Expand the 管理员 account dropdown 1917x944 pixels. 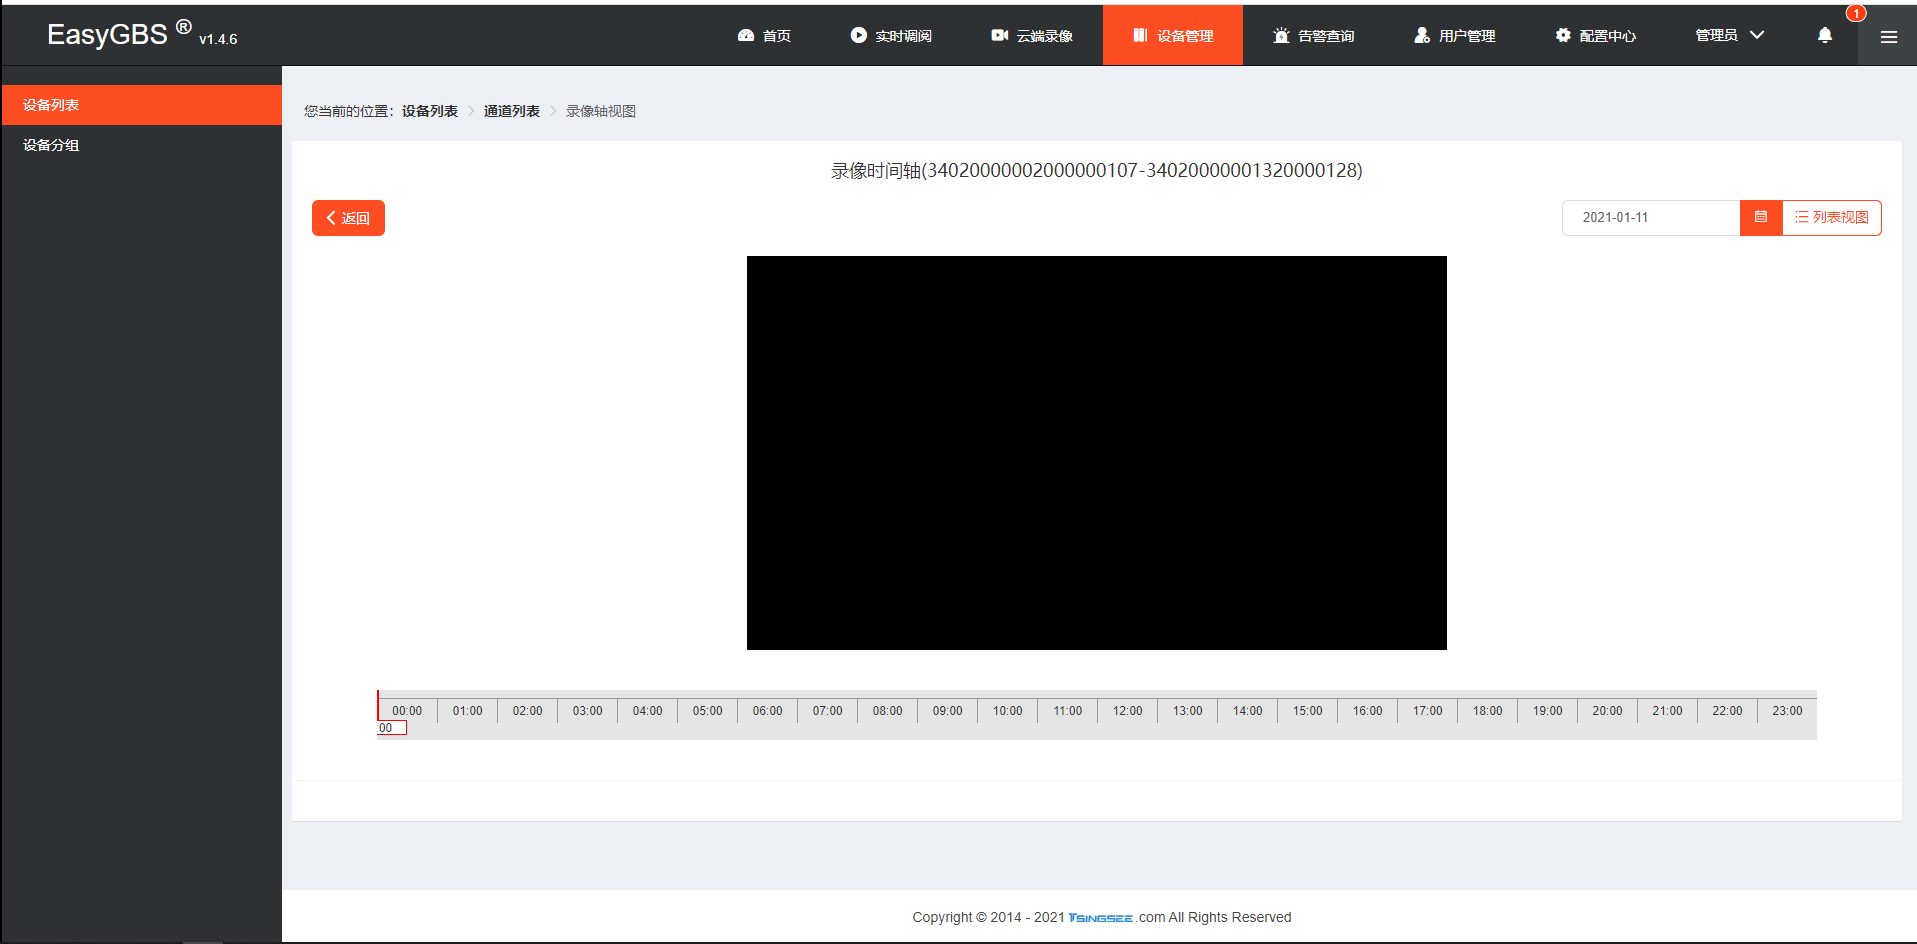pos(1729,36)
